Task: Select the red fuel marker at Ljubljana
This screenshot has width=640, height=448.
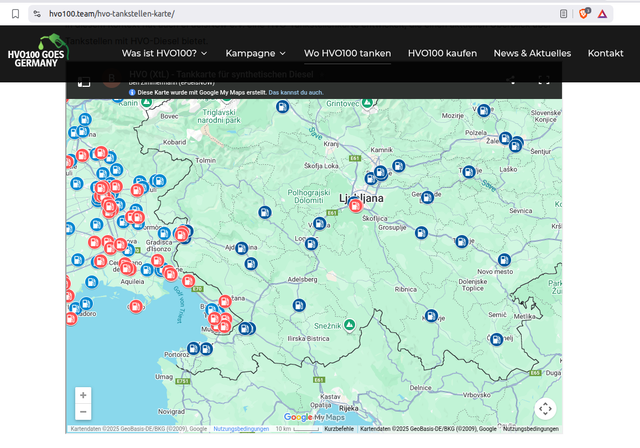Action: tap(356, 205)
